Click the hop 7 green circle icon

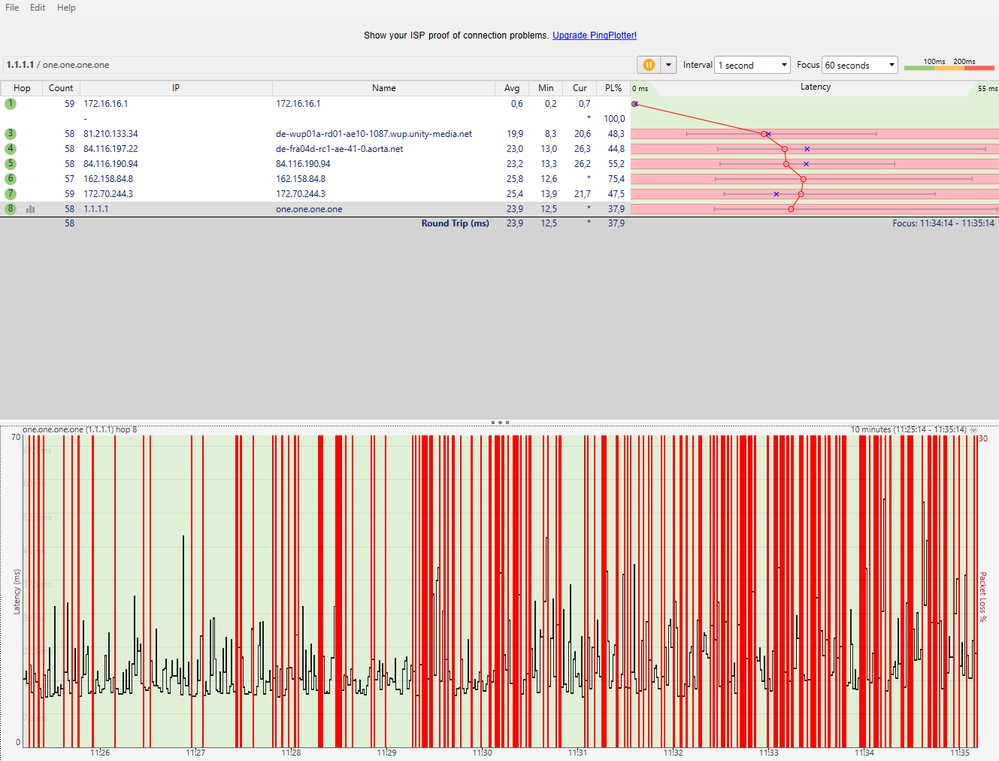click(10, 193)
